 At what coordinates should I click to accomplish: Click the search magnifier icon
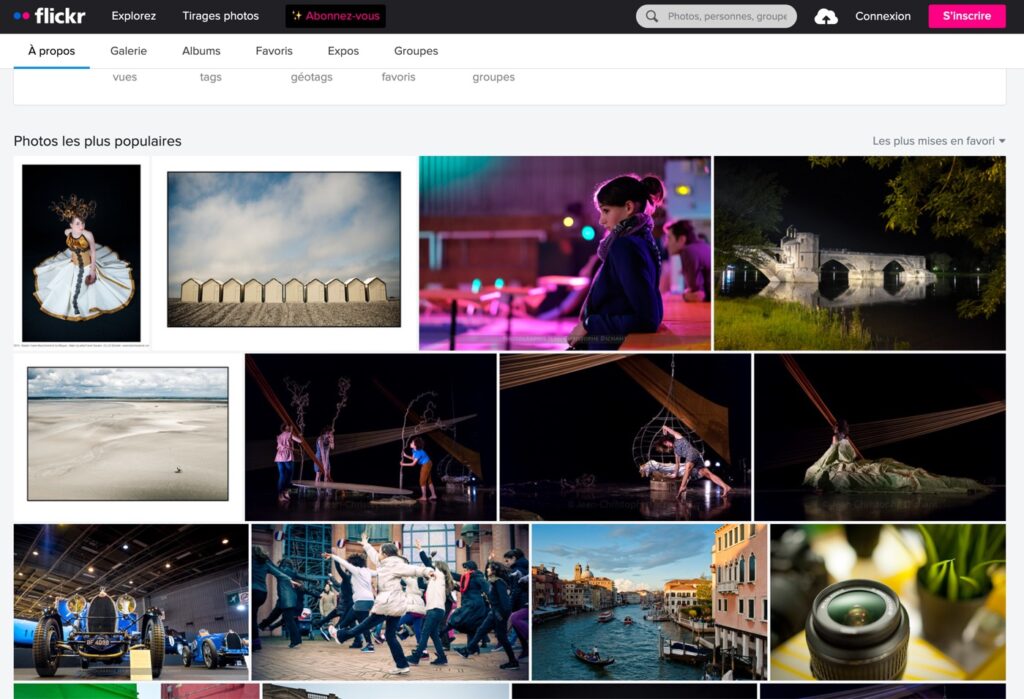click(650, 16)
